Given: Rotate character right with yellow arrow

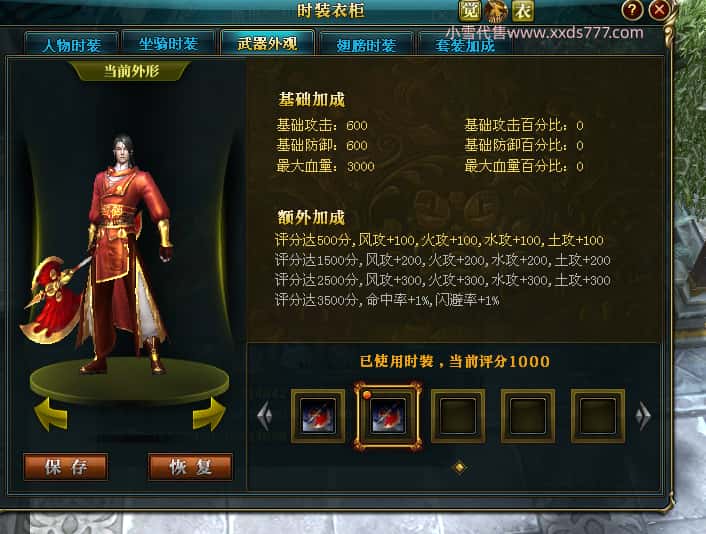Looking at the screenshot, I should 209,414.
